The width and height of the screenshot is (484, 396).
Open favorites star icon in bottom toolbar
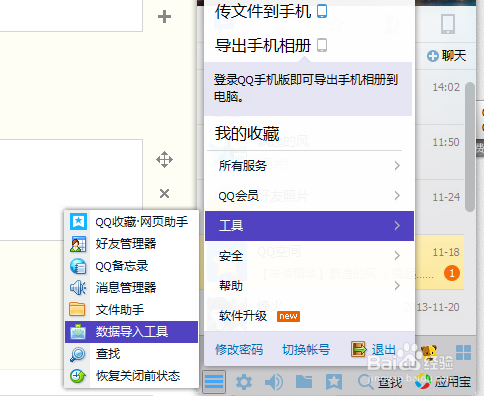[334, 382]
